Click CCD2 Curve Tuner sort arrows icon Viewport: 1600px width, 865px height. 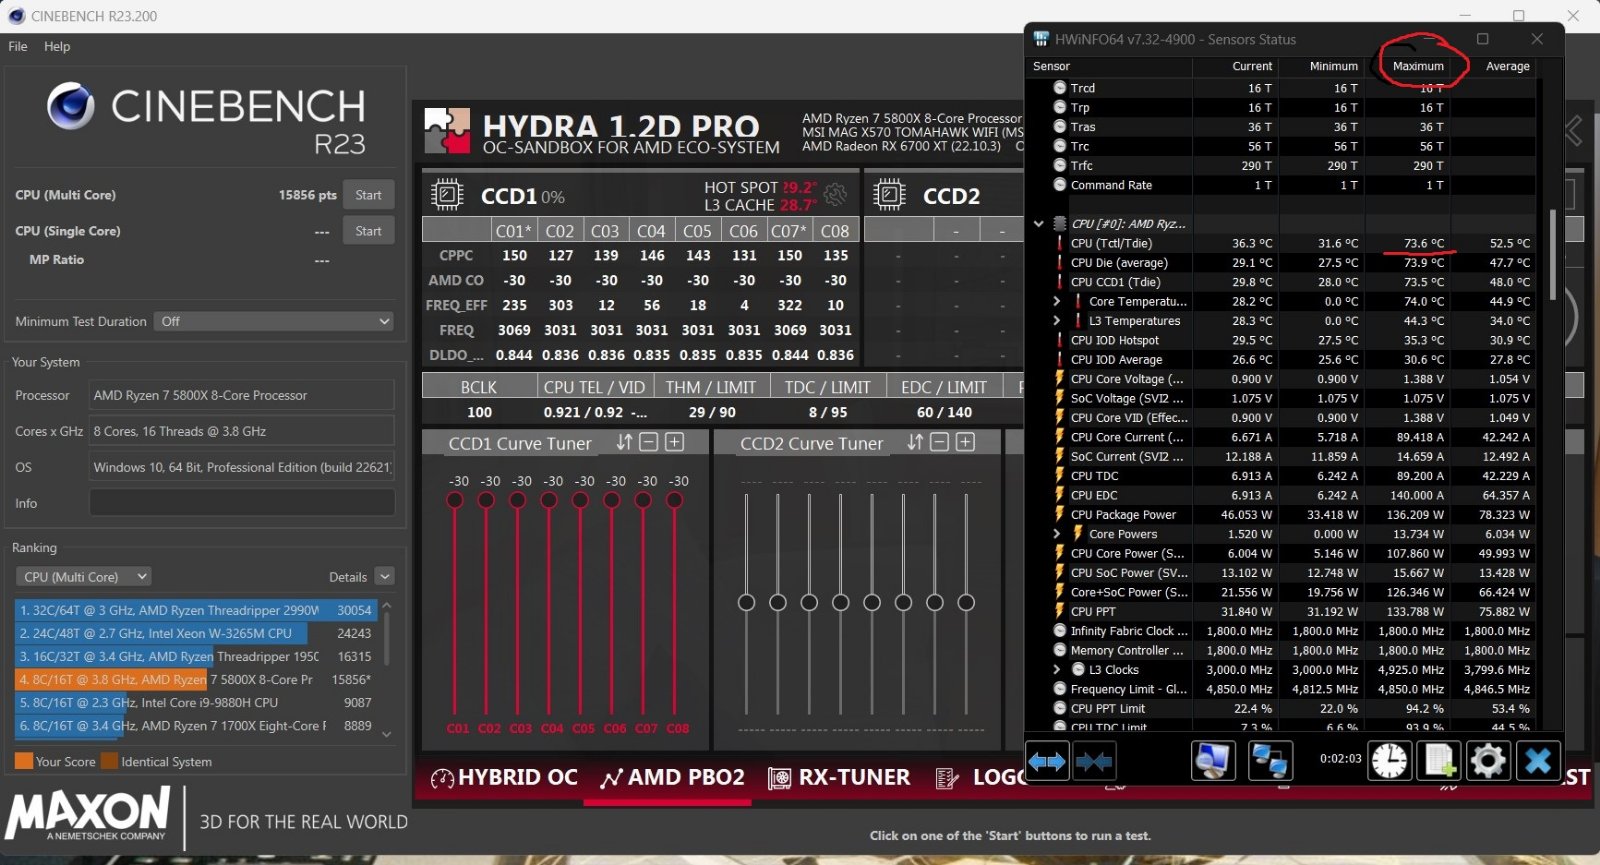914,442
